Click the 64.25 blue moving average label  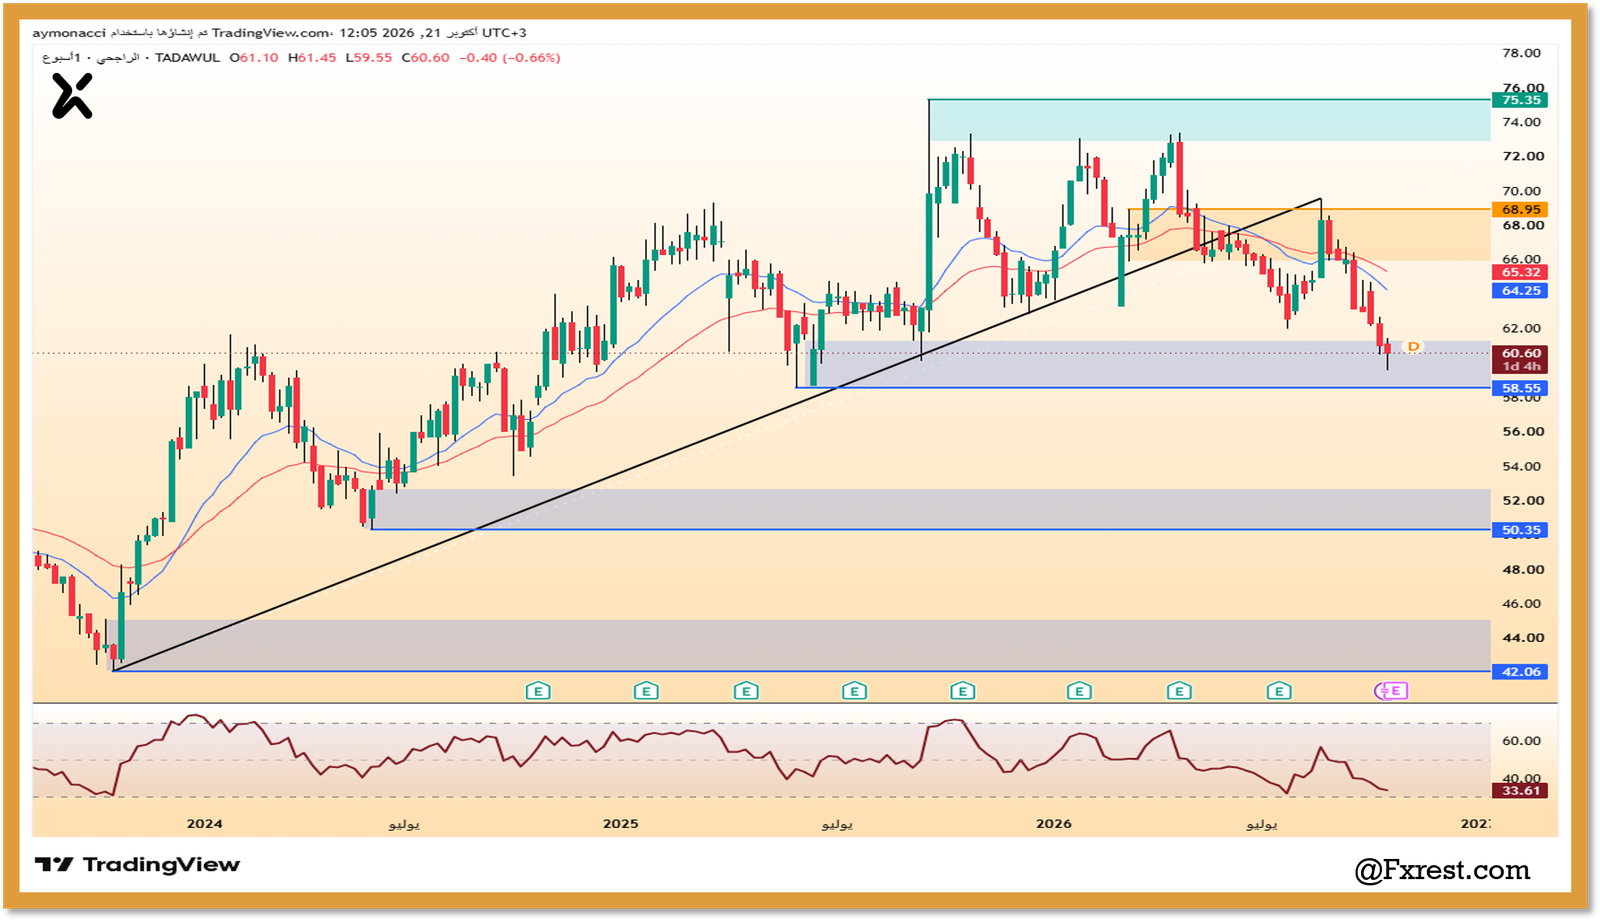click(1520, 291)
